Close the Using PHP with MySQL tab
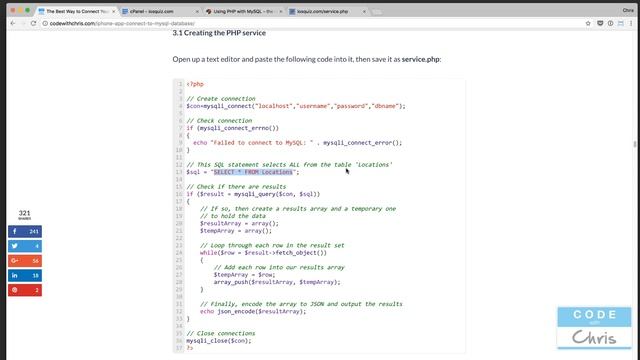This screenshot has height=360, width=640. click(x=281, y=11)
